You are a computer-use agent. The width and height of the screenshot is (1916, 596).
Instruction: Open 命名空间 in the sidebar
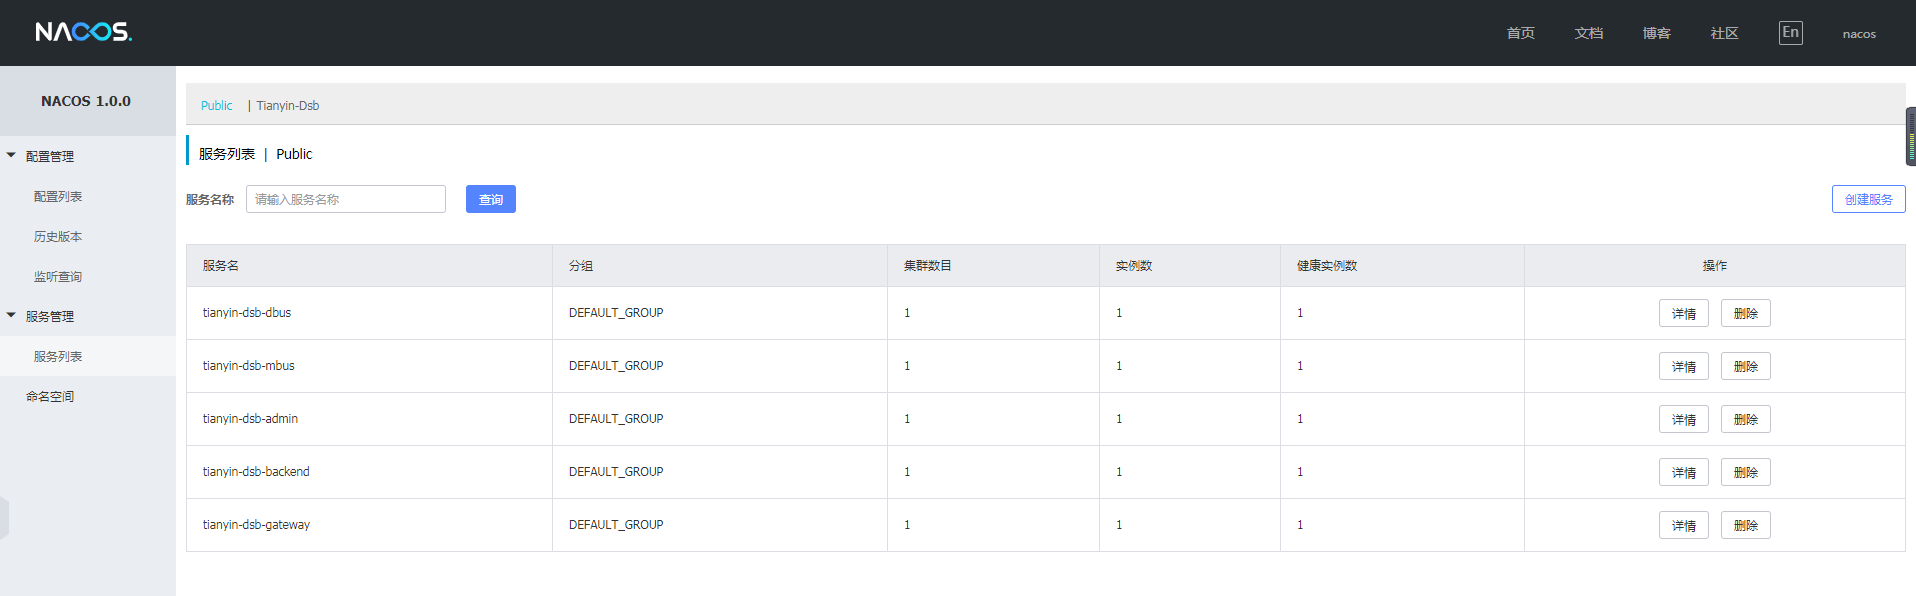(x=50, y=397)
